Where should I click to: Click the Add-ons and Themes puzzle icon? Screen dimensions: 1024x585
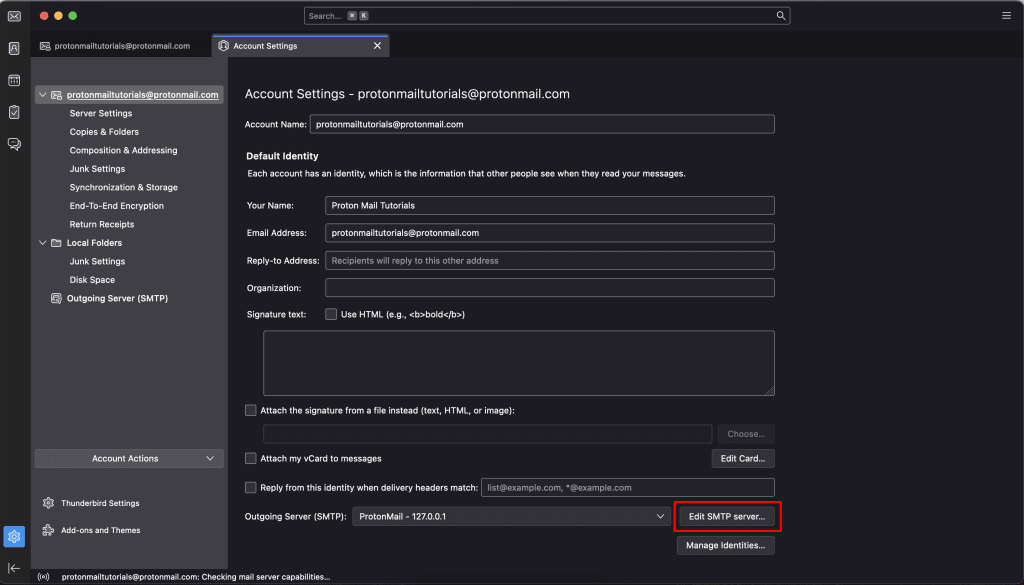[48, 530]
